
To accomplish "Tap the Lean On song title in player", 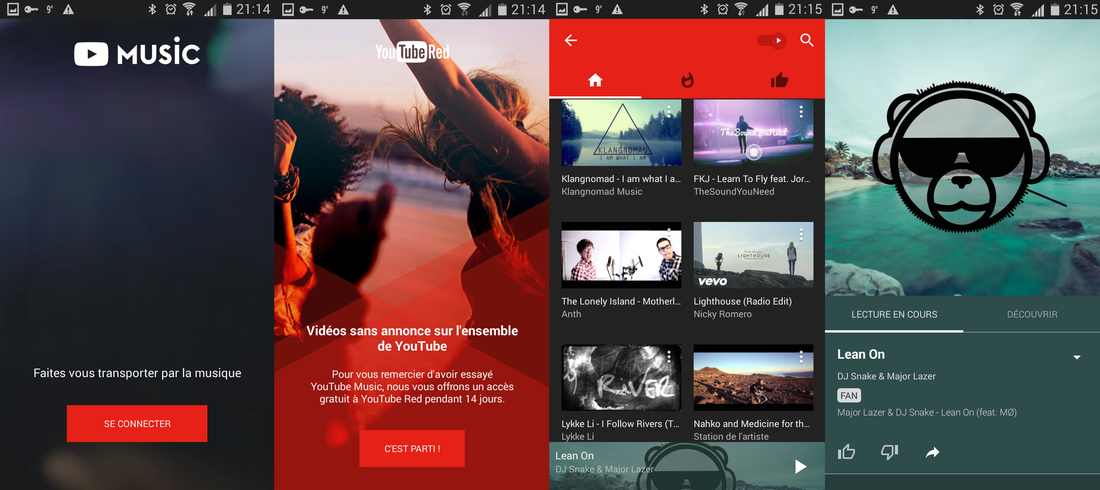I will coord(861,355).
